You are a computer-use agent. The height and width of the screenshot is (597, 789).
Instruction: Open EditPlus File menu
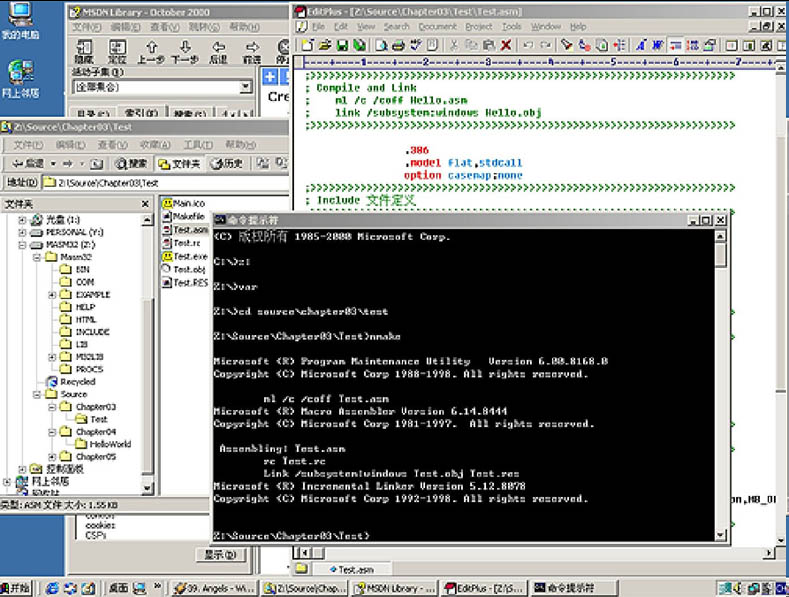318,27
